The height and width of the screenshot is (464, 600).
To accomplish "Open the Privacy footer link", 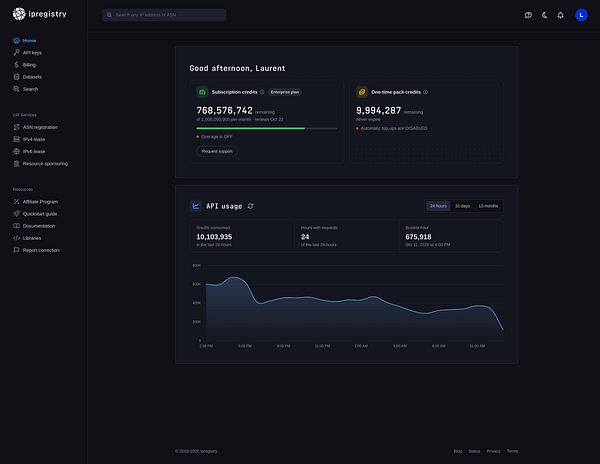I will 493,451.
